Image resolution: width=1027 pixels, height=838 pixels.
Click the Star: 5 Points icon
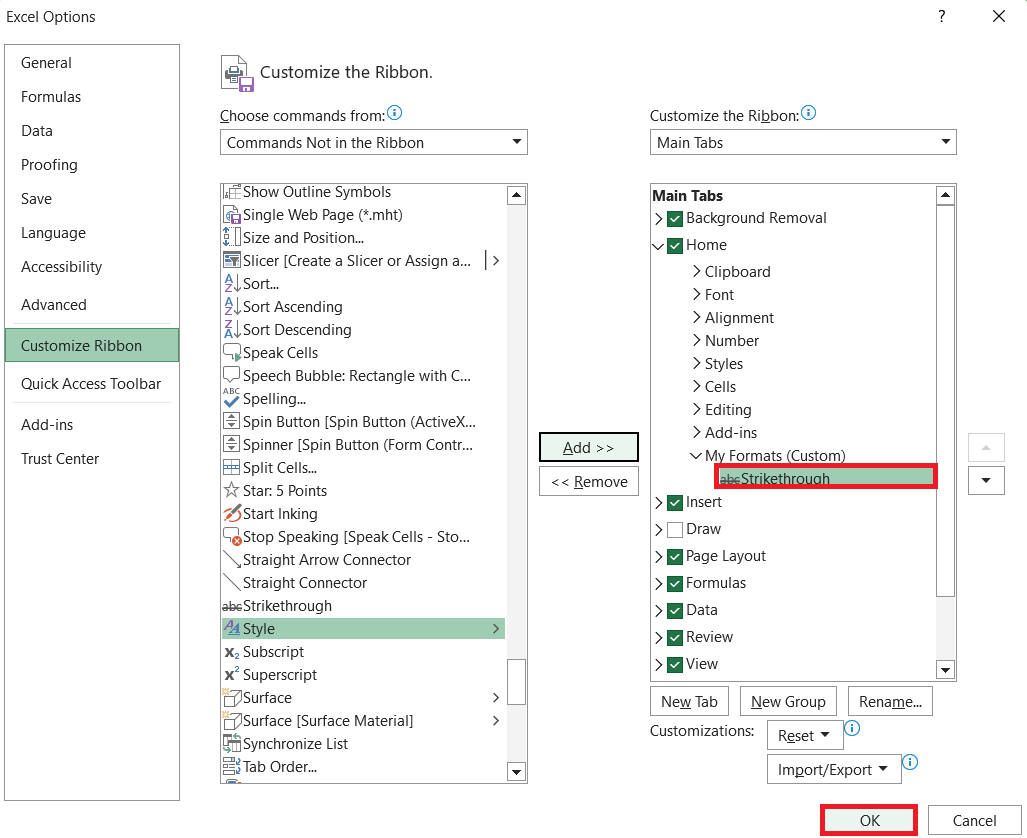point(232,490)
